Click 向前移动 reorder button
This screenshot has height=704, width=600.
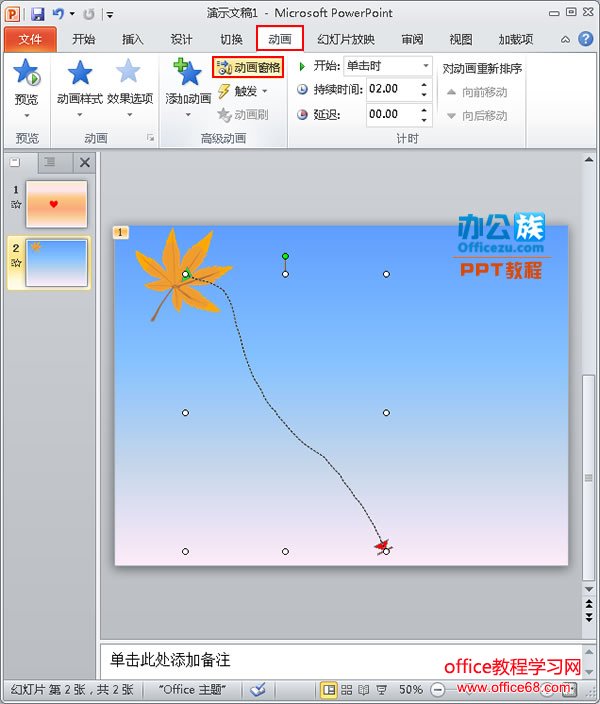click(477, 92)
